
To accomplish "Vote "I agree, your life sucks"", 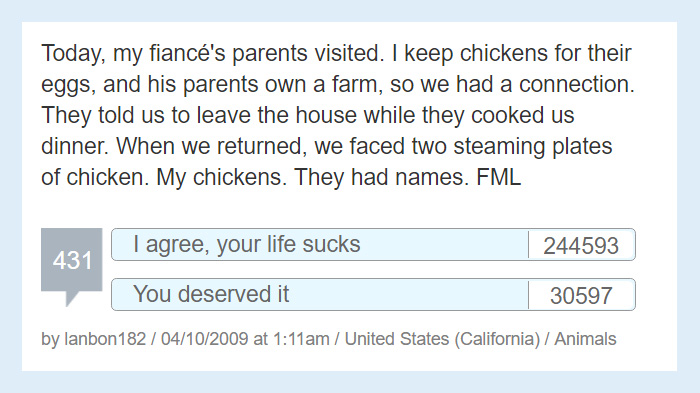I will 320,245.
